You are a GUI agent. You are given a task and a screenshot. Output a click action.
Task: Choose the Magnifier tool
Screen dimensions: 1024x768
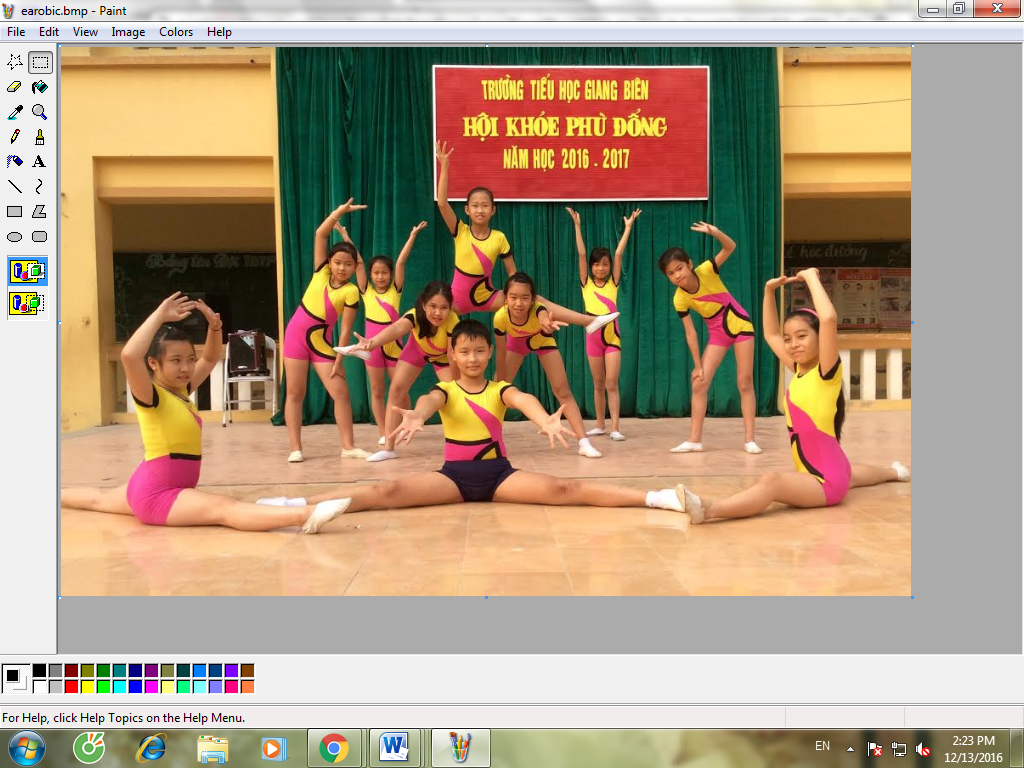tap(40, 112)
